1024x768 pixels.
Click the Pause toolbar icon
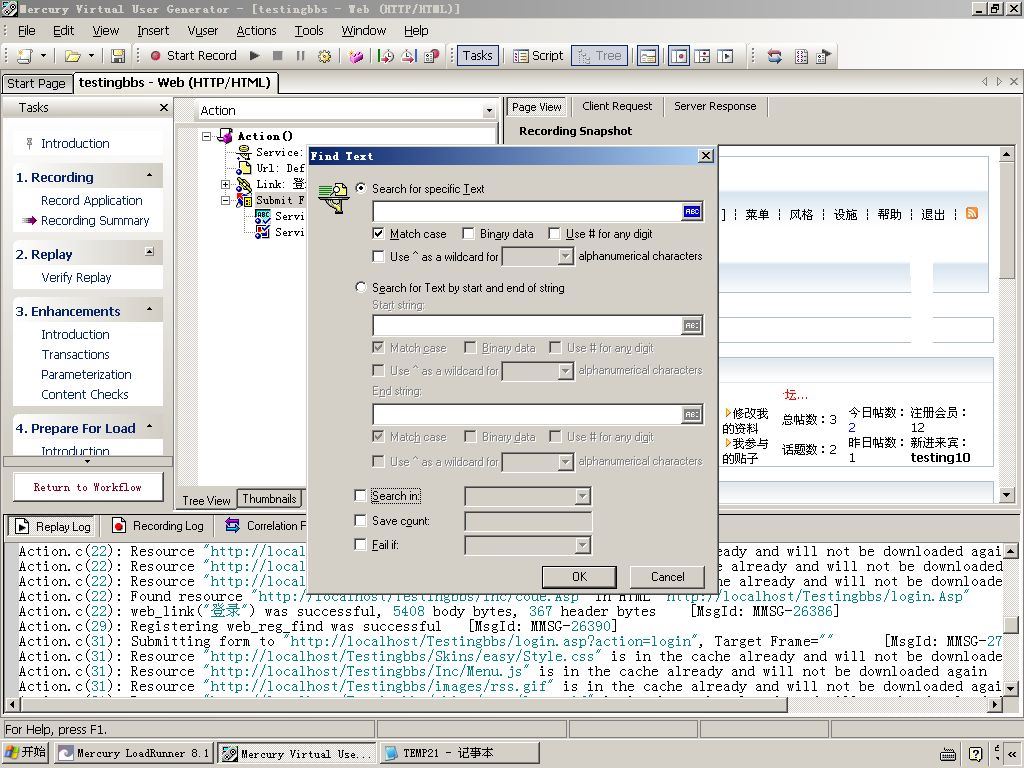(x=300, y=56)
